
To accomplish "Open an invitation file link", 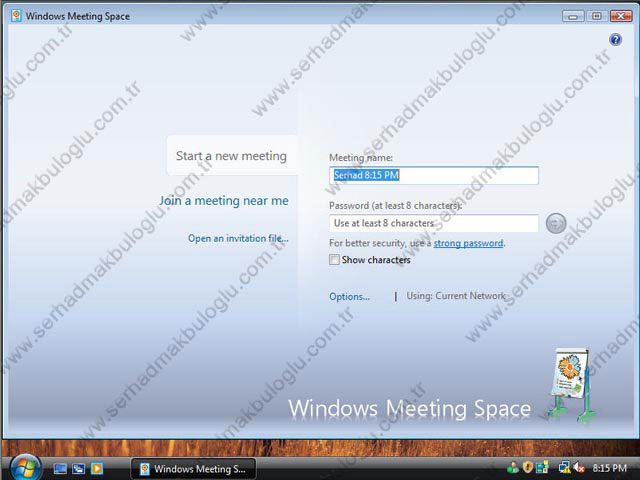I will 238,238.
